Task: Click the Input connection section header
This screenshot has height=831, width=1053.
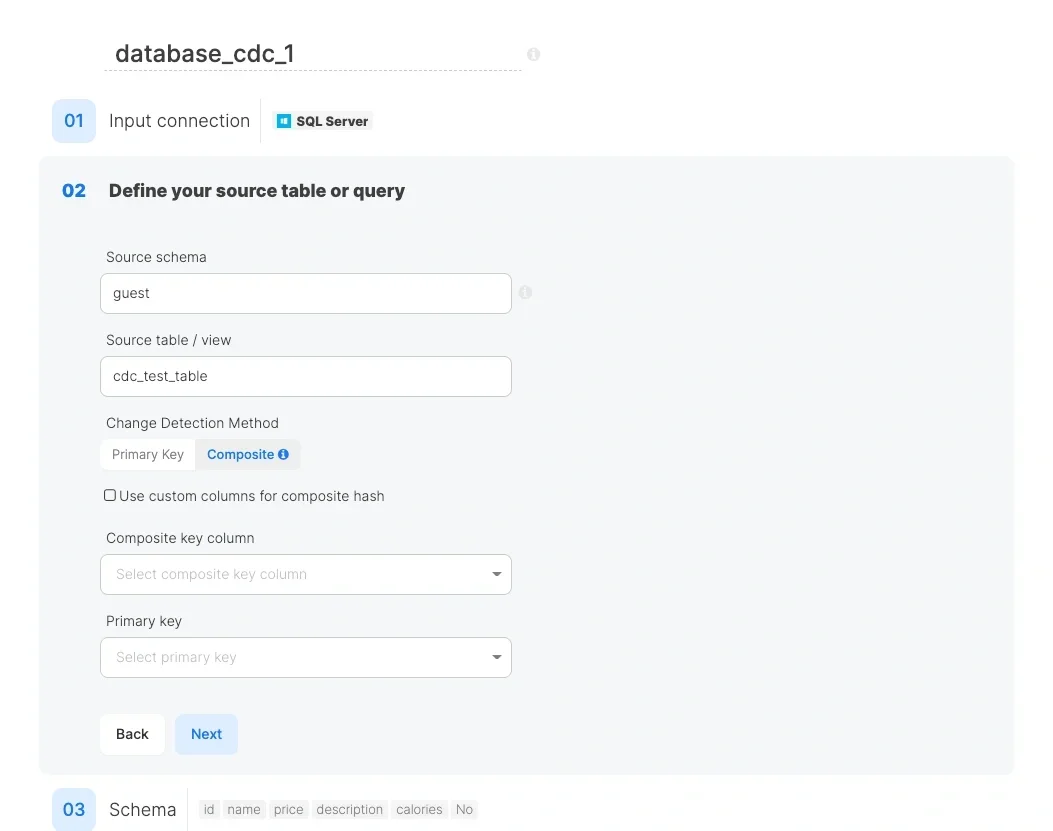Action: (x=179, y=120)
